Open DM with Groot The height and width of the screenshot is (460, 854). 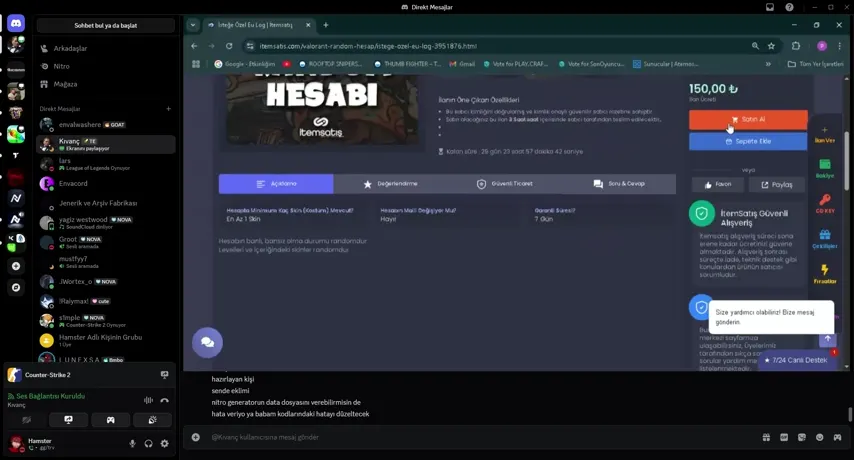pos(106,242)
